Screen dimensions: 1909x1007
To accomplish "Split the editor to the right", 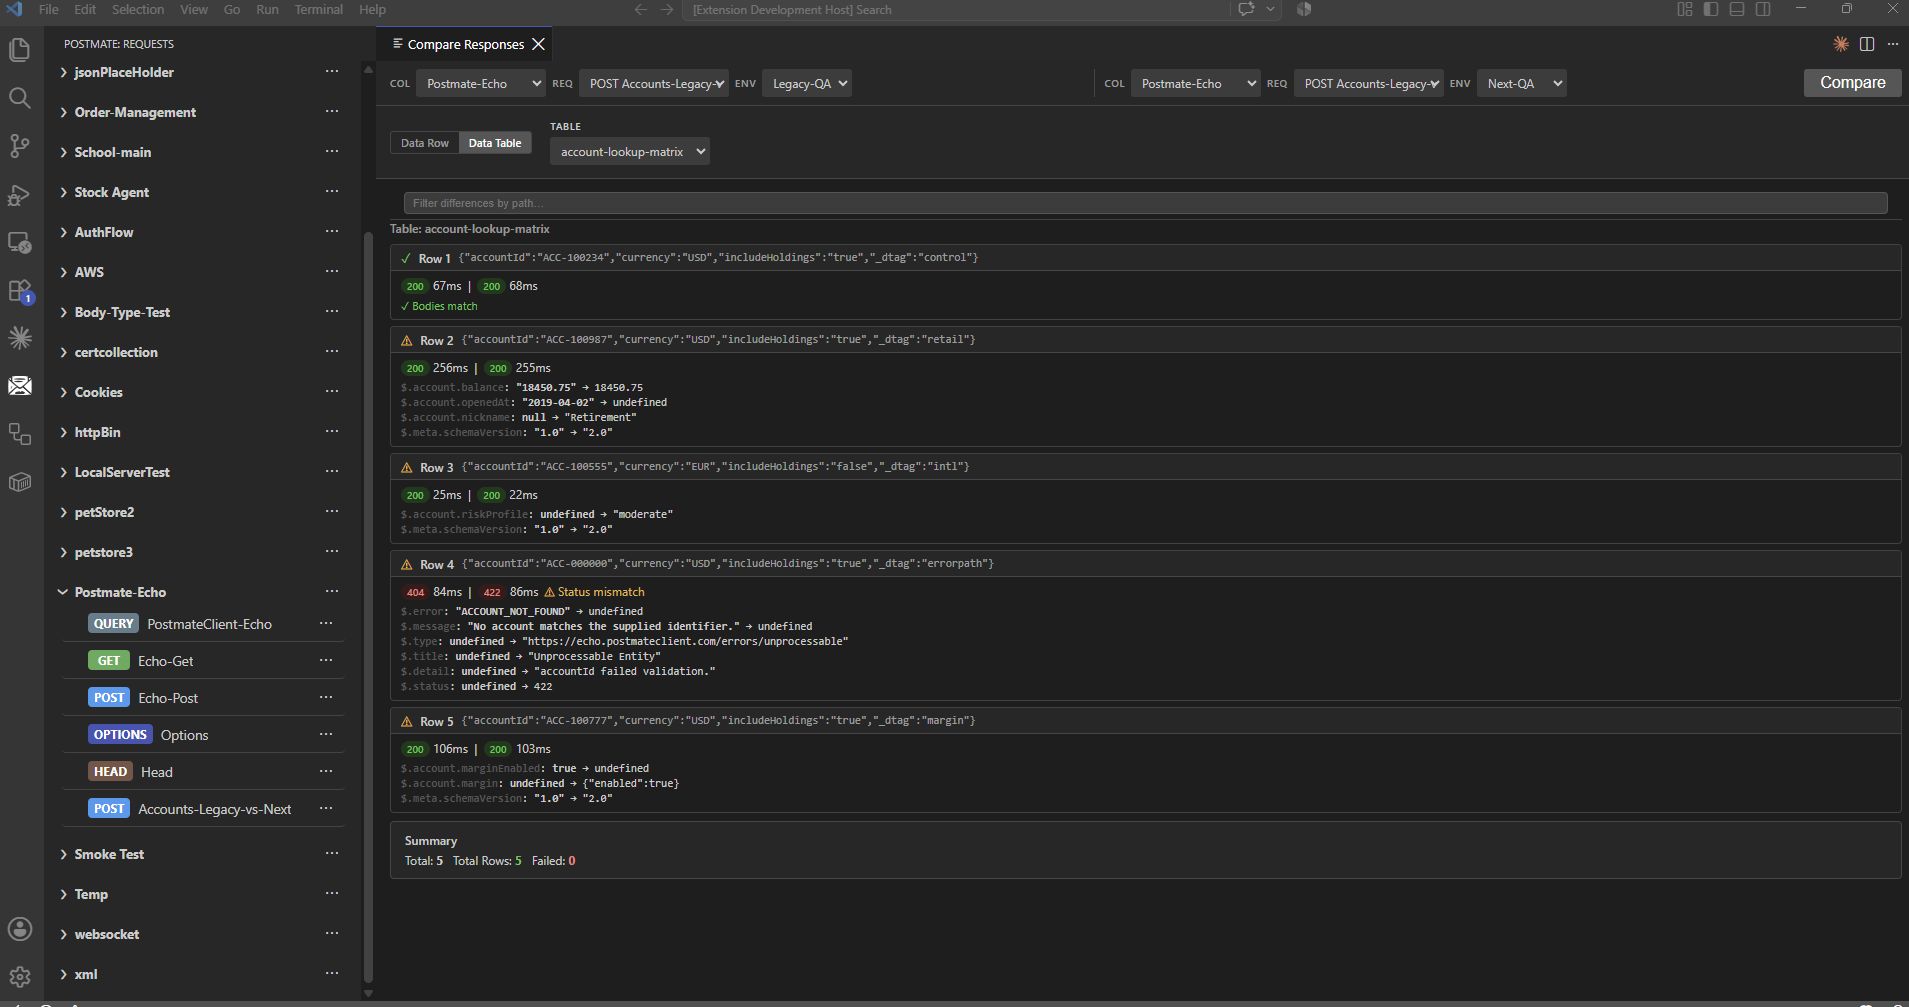I will pos(1867,44).
